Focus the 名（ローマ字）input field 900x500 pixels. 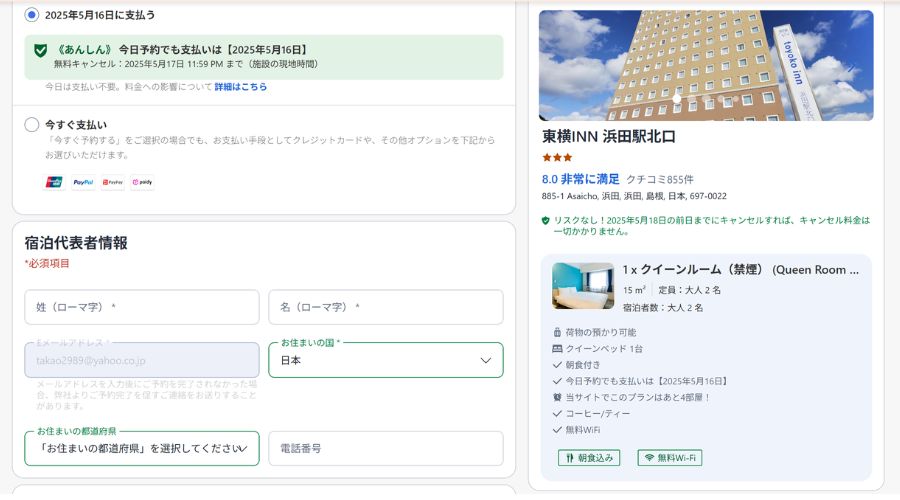coord(386,307)
